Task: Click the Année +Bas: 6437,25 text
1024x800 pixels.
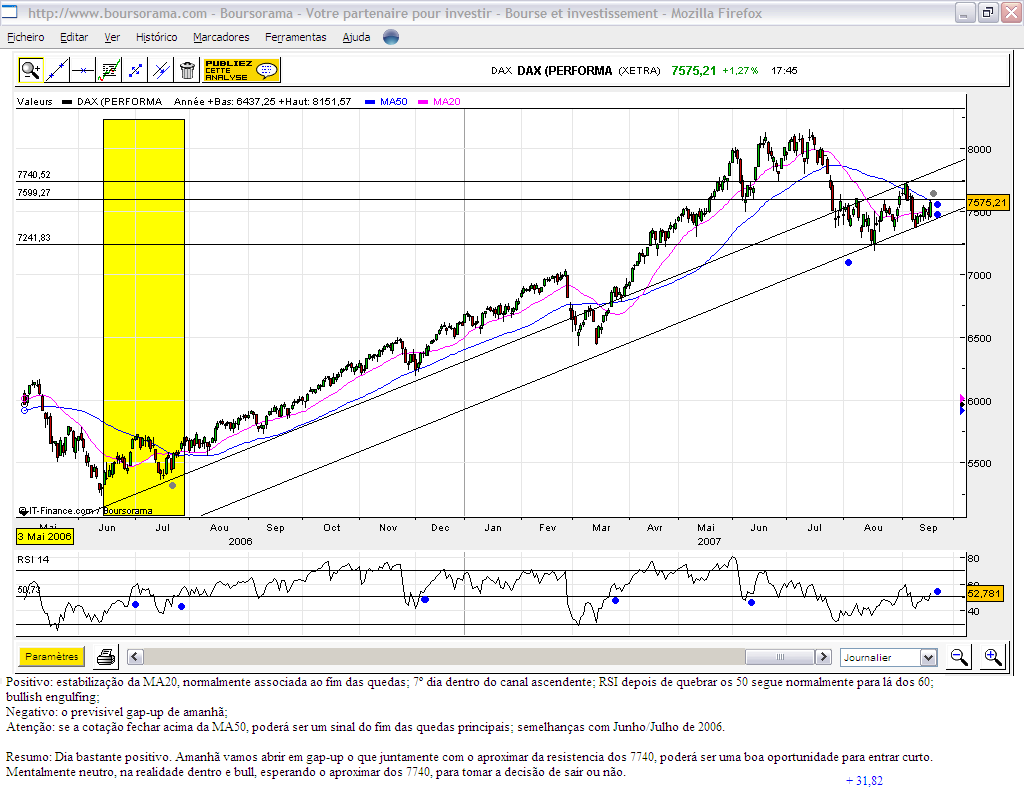Action: coord(225,101)
